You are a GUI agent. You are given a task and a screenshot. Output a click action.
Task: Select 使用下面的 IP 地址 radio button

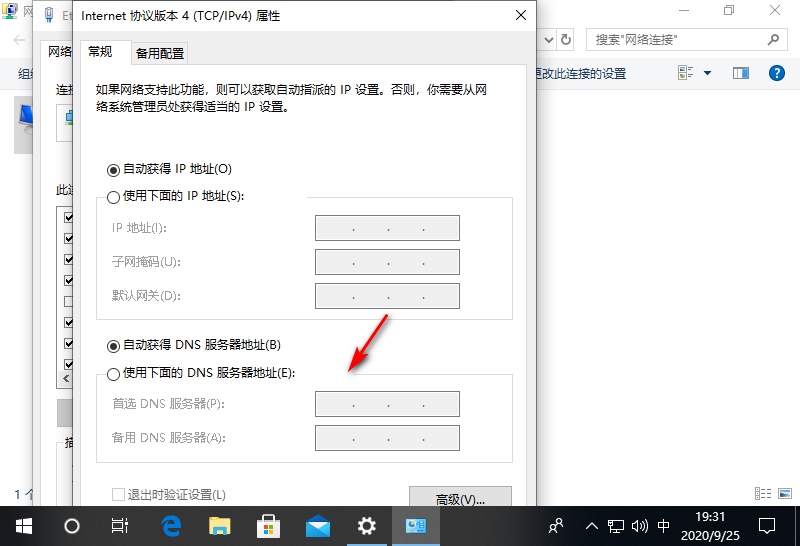(113, 197)
